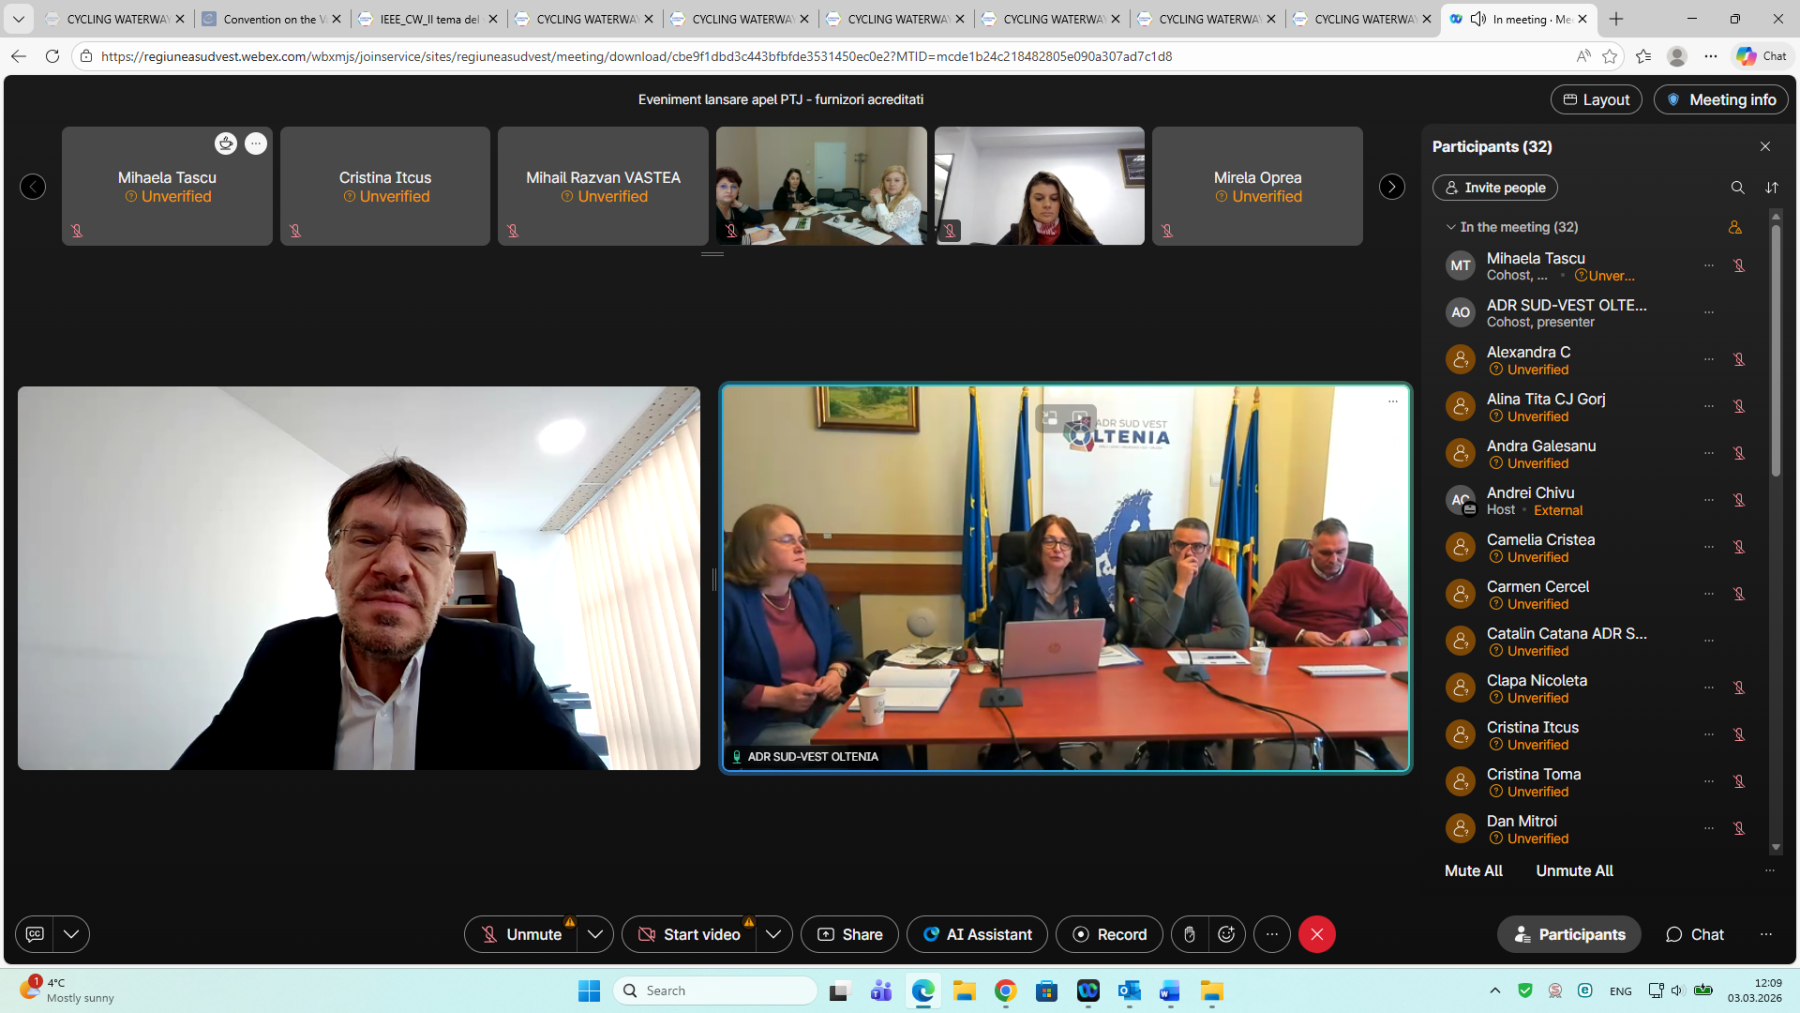Close the Participants panel
The height and width of the screenshot is (1013, 1800).
point(1765,147)
